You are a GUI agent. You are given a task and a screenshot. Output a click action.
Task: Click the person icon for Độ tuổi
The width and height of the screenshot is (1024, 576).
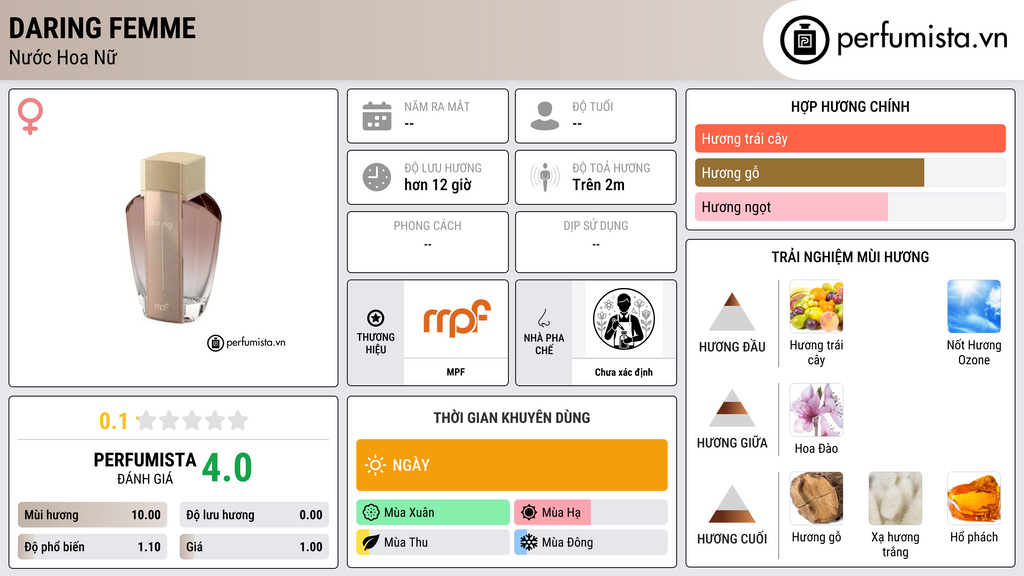(x=545, y=116)
